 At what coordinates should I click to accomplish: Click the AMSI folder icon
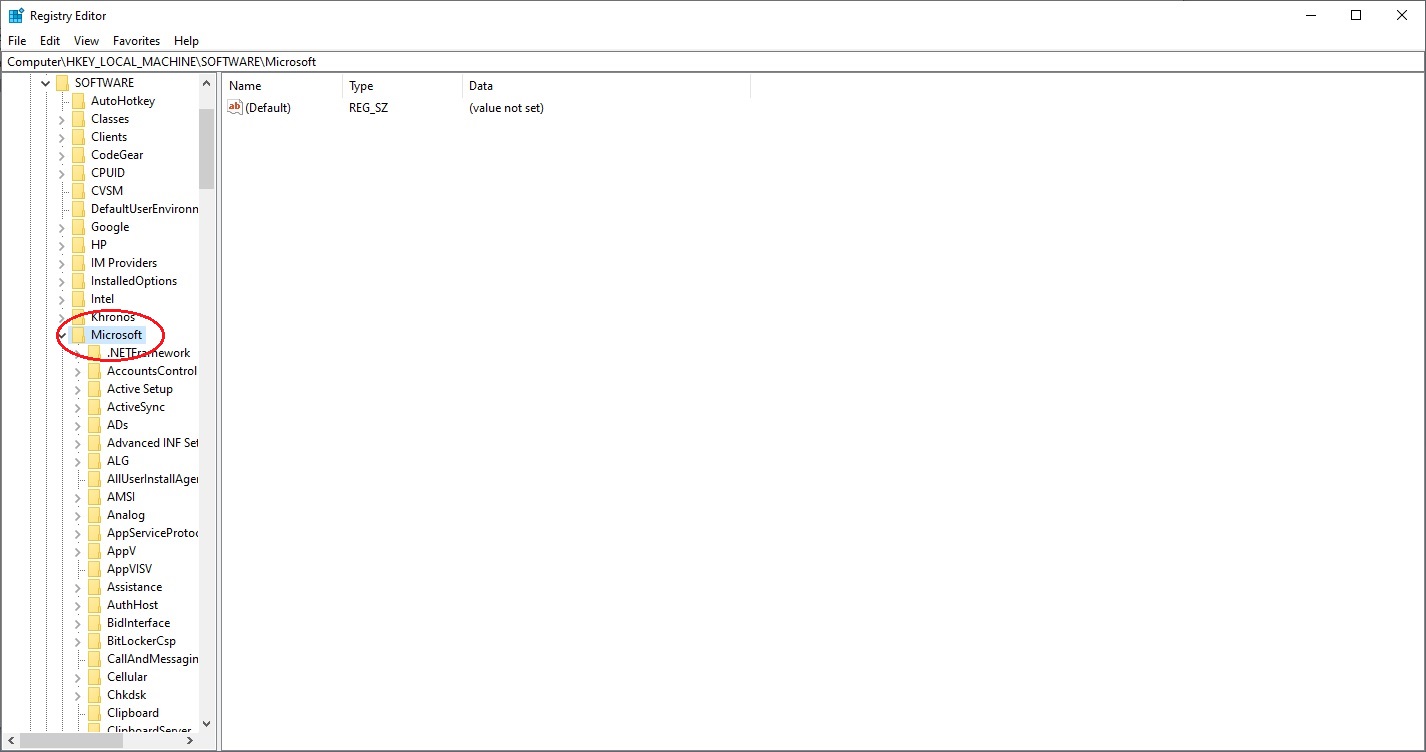click(x=94, y=497)
